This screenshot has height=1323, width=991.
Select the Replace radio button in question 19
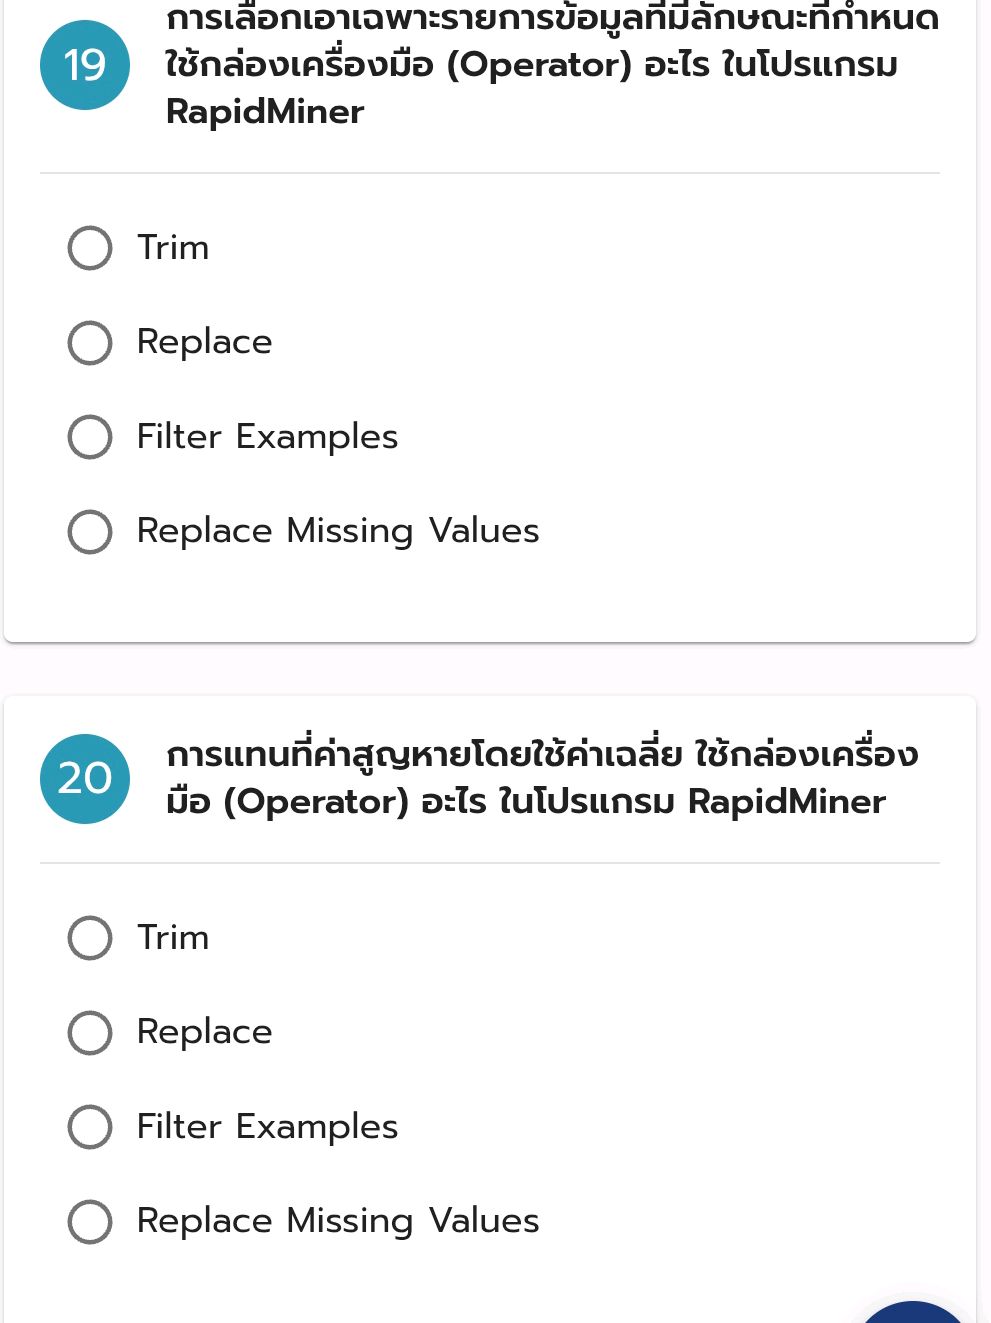90,343
